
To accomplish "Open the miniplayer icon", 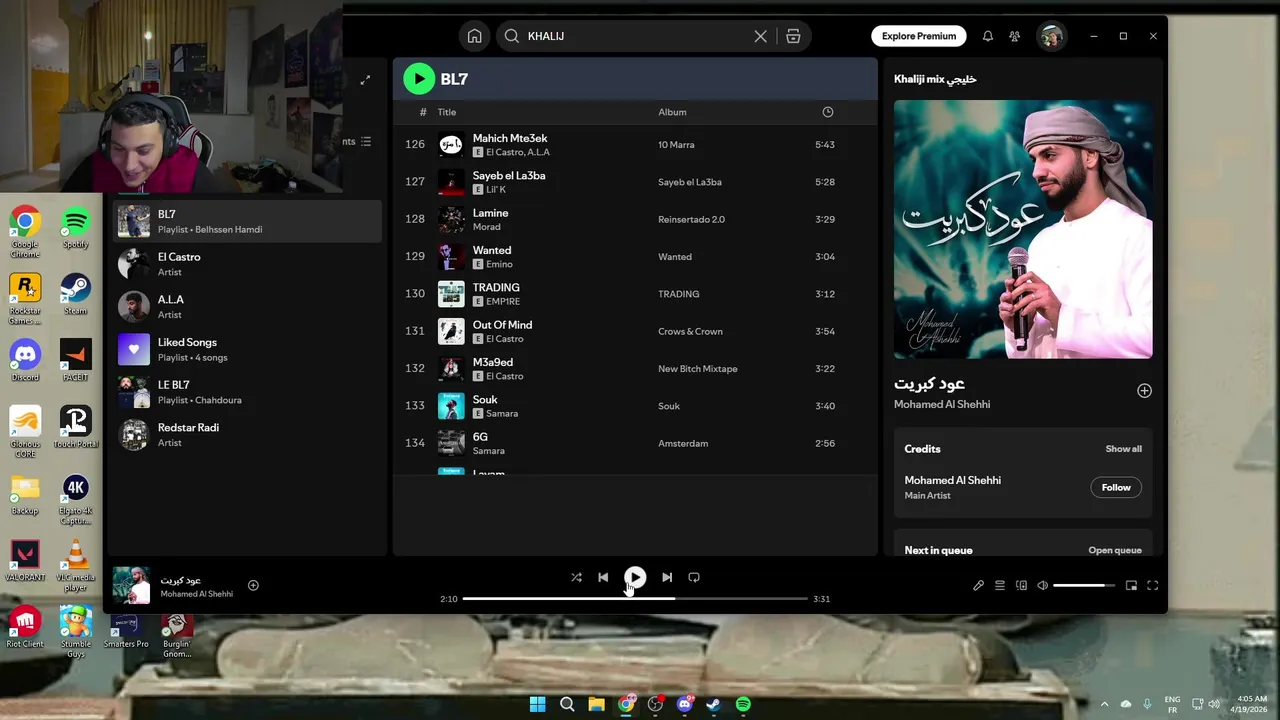I will [1131, 586].
